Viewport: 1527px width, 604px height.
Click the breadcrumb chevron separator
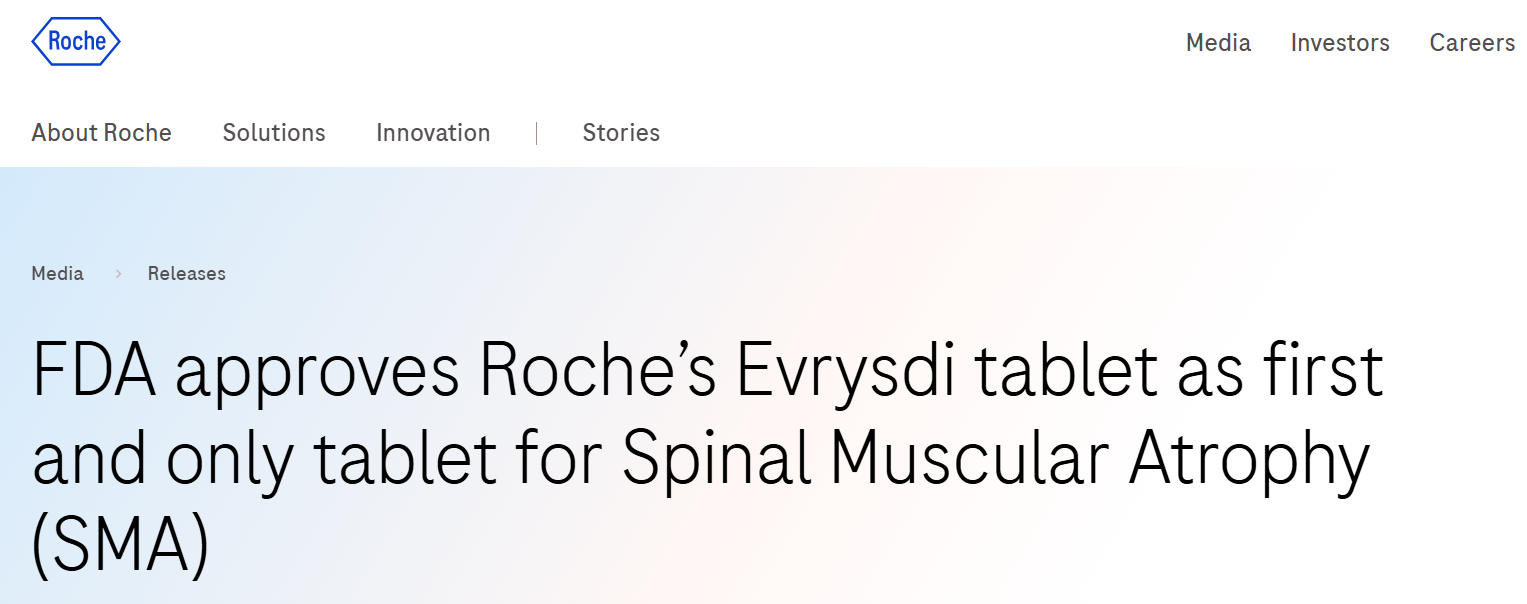coord(117,273)
